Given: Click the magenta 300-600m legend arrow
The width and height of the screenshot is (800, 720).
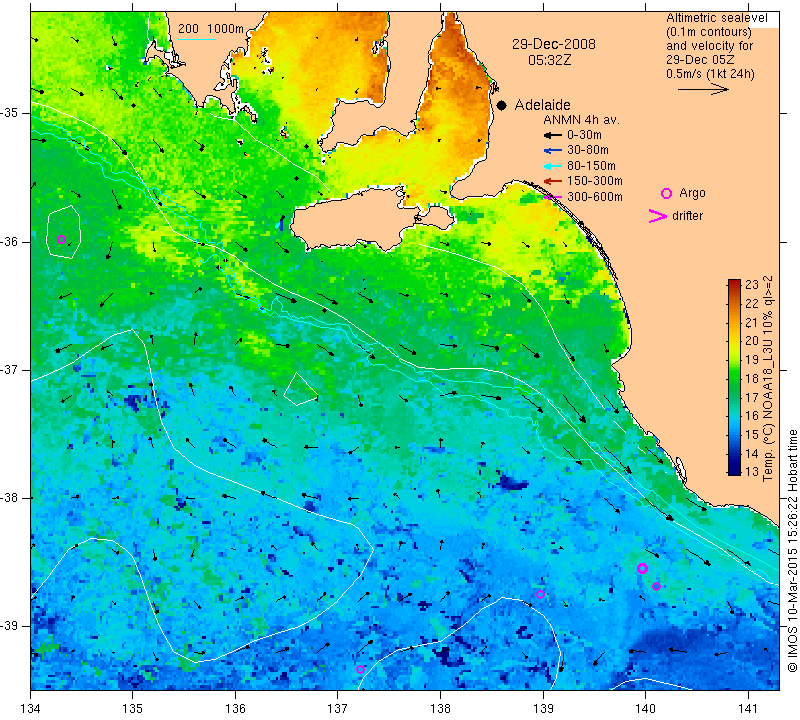Looking at the screenshot, I should 553,196.
